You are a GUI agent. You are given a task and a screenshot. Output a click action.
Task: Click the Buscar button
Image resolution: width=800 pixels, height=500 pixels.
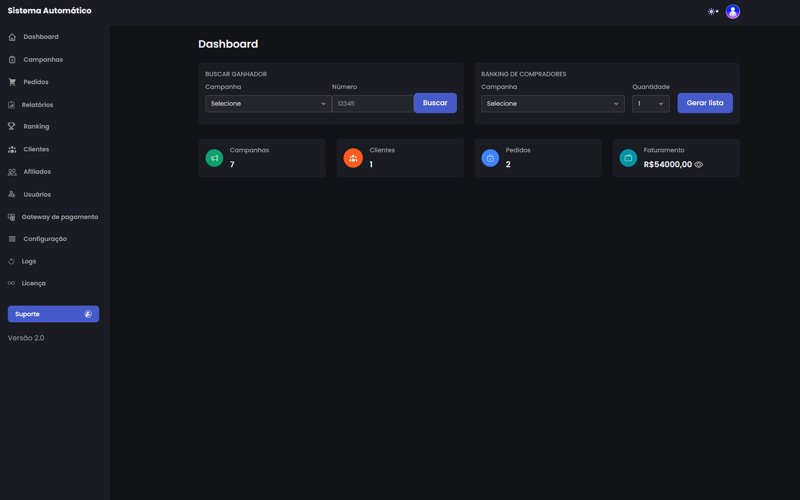(x=435, y=103)
